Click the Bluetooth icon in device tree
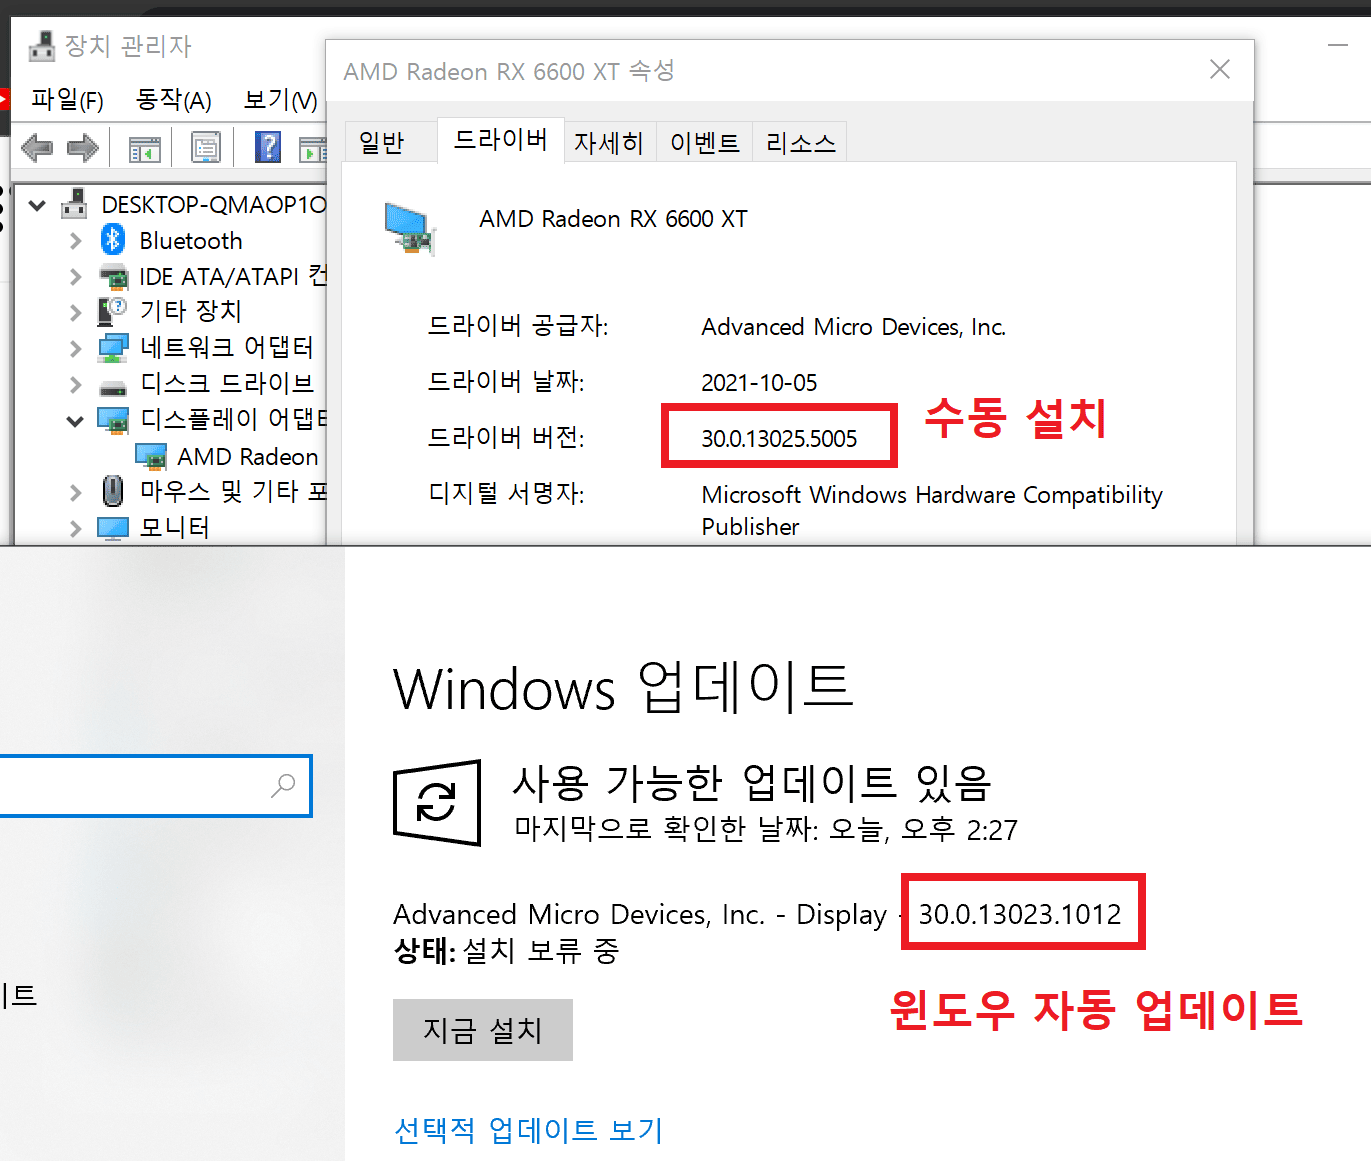This screenshot has width=1371, height=1161. (x=113, y=240)
